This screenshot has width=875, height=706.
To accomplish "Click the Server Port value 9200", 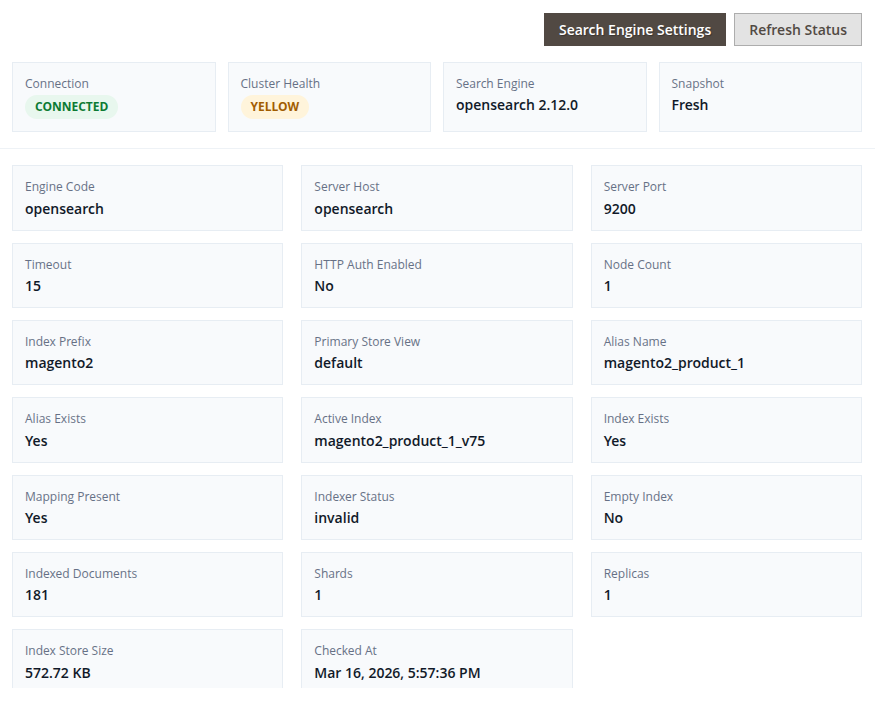I will tap(619, 209).
